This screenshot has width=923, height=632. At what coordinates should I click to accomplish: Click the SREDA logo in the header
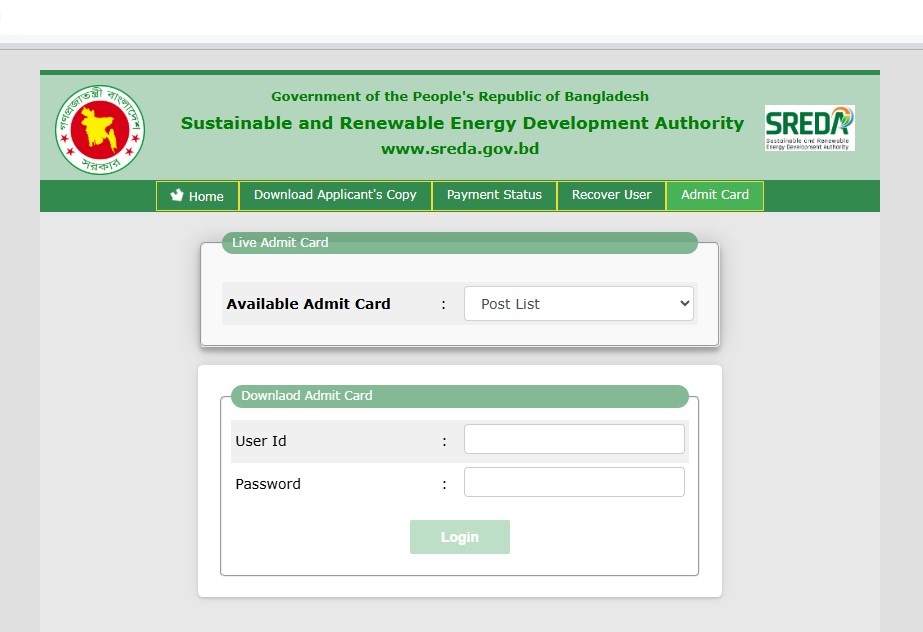809,128
